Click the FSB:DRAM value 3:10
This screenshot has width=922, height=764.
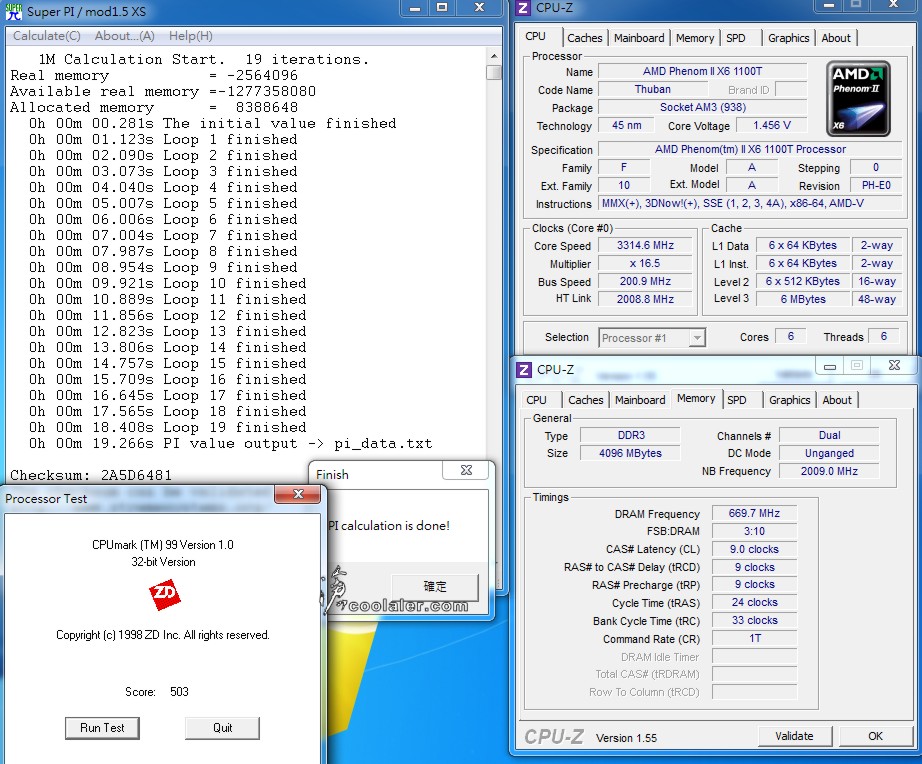click(x=754, y=531)
